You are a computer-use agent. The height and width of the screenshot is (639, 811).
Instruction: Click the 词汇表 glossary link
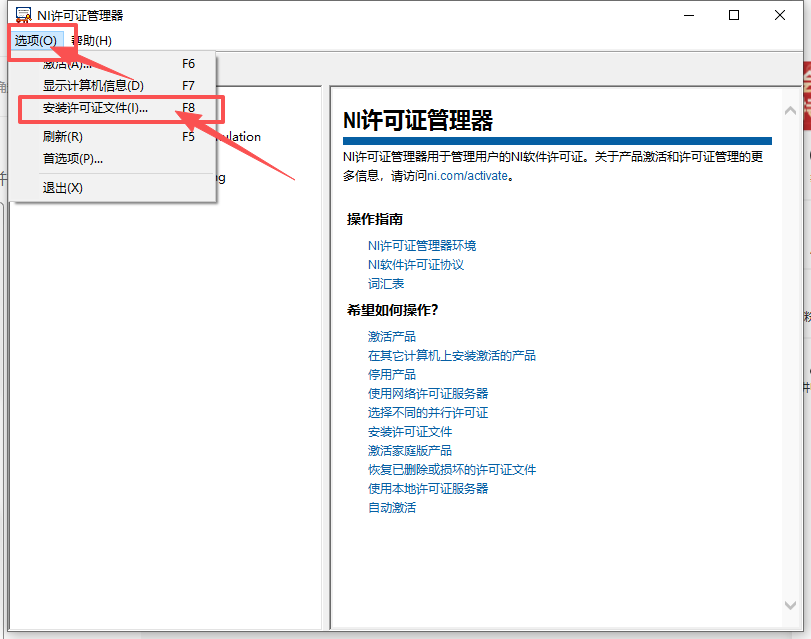[x=387, y=283]
